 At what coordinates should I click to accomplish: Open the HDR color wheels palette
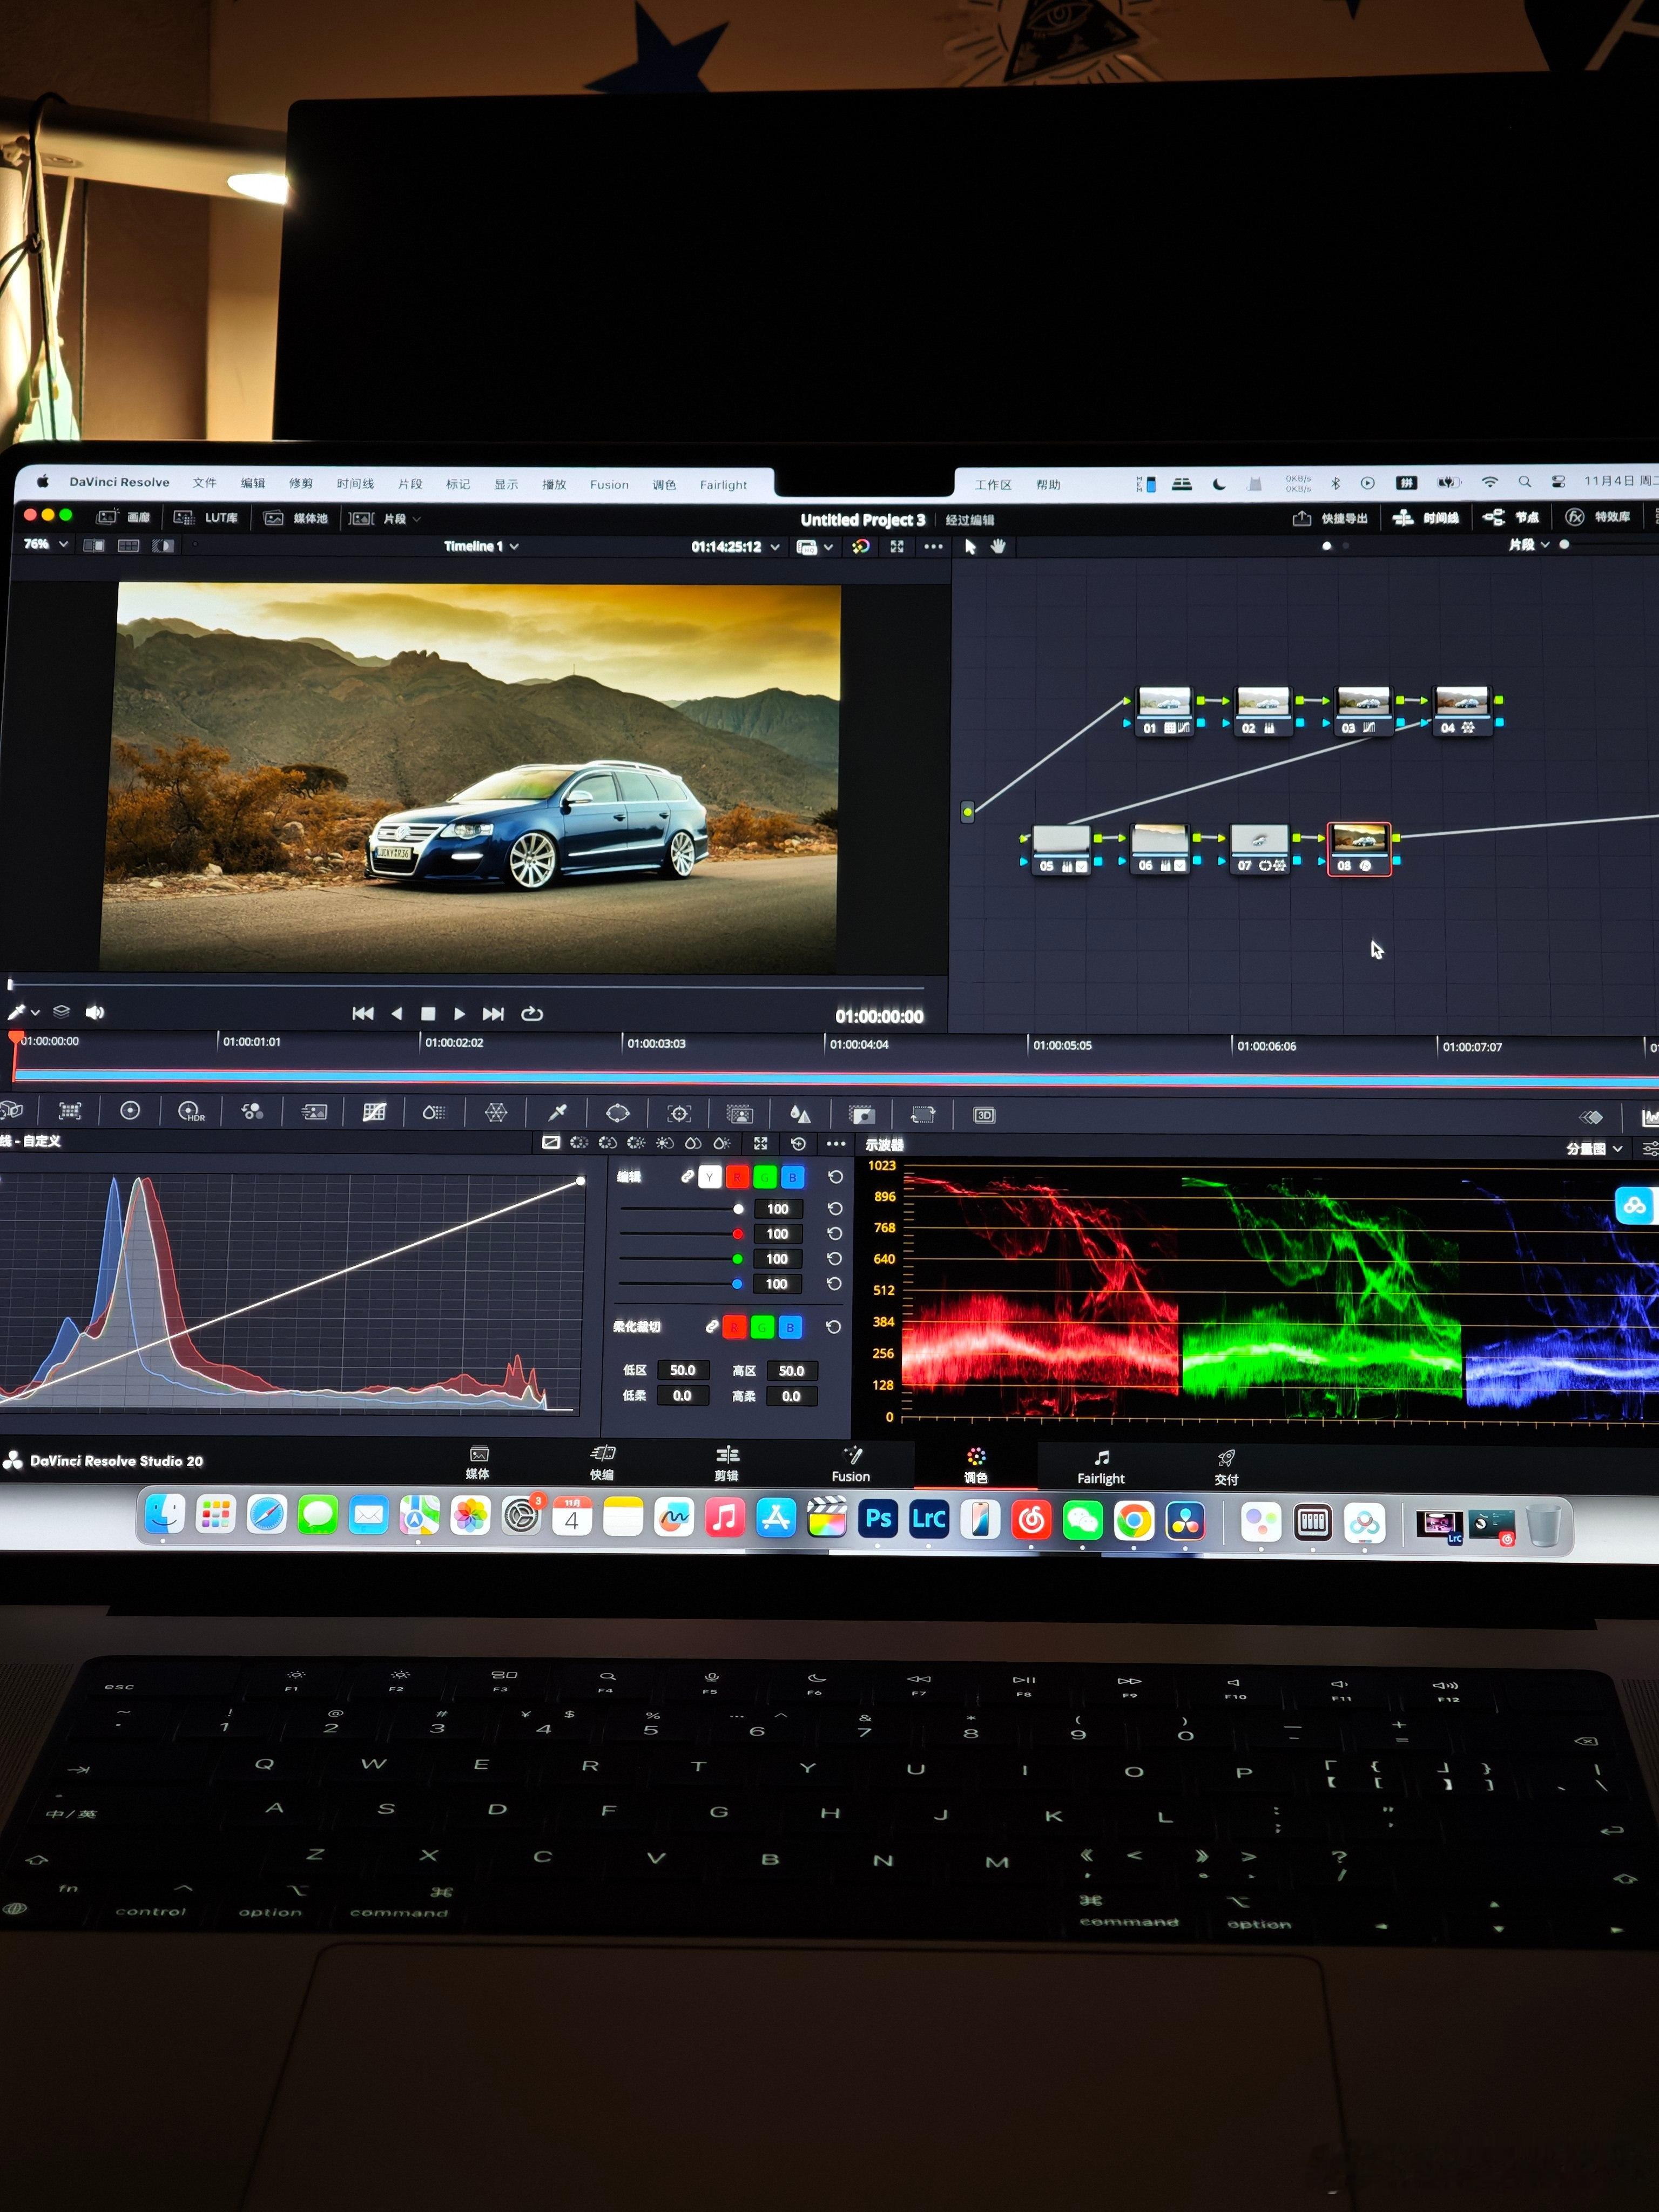point(190,1111)
